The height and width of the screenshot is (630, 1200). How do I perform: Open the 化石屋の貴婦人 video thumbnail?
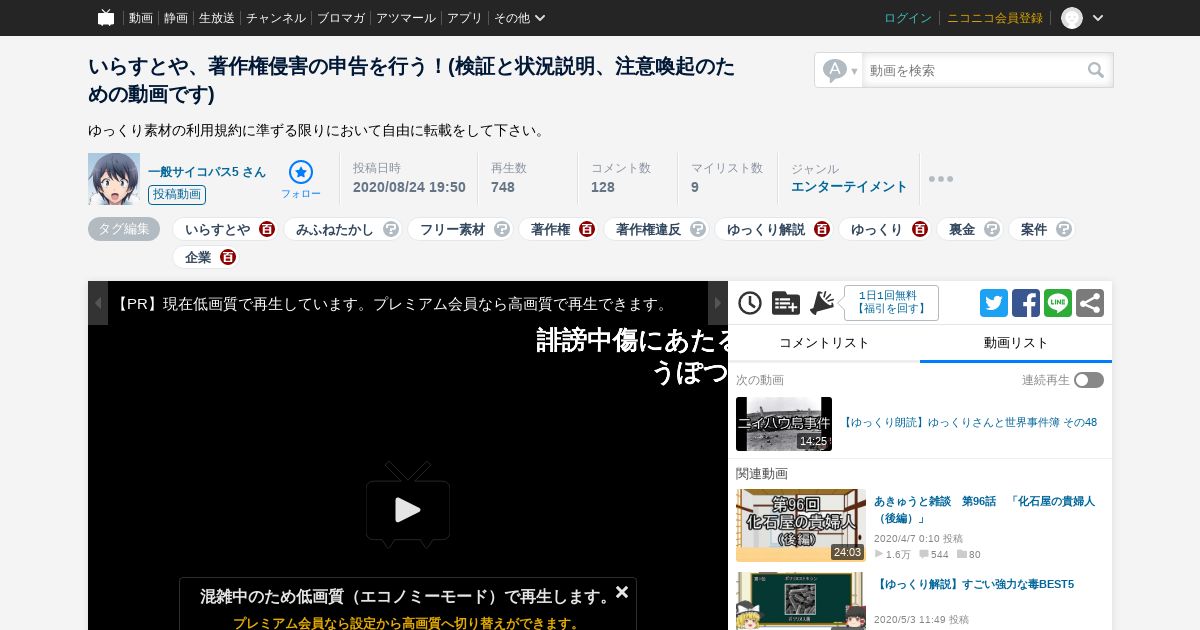point(801,525)
